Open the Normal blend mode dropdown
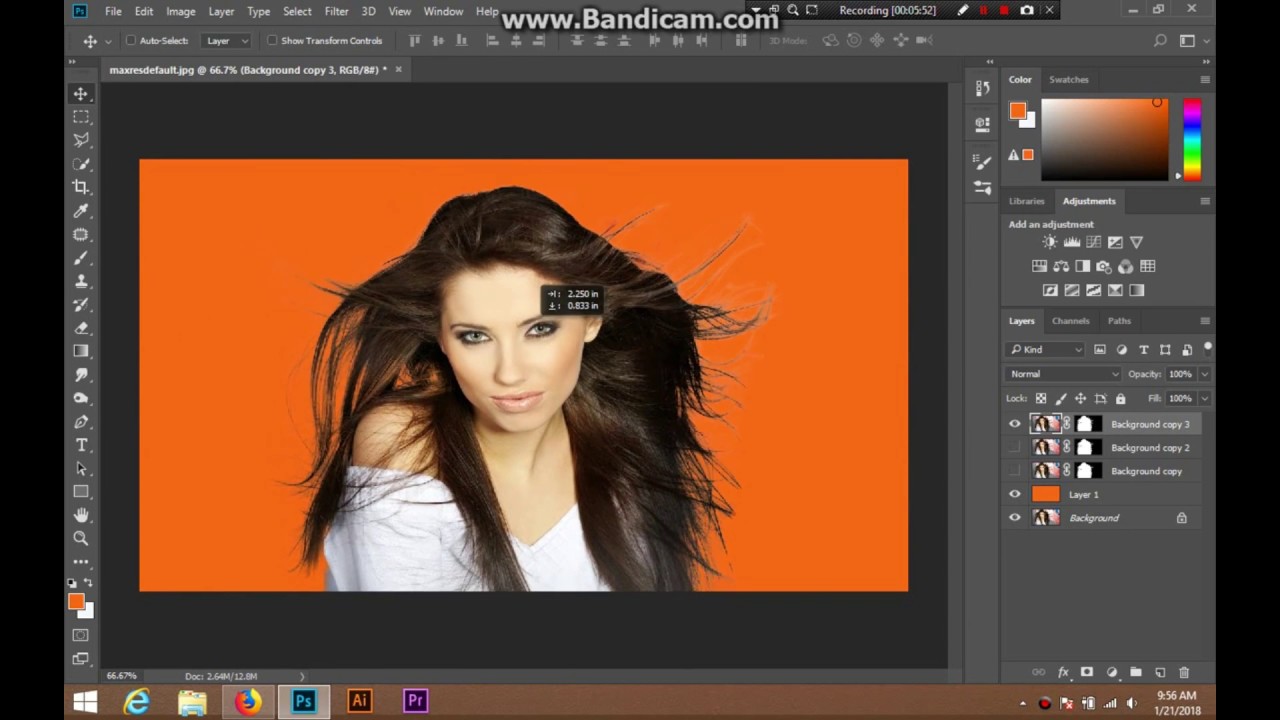This screenshot has height=720, width=1280. point(1064,374)
